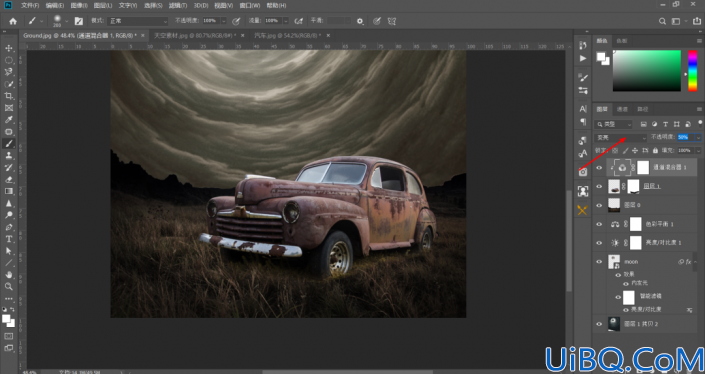Toggle pressure for opacity icon

[236, 21]
